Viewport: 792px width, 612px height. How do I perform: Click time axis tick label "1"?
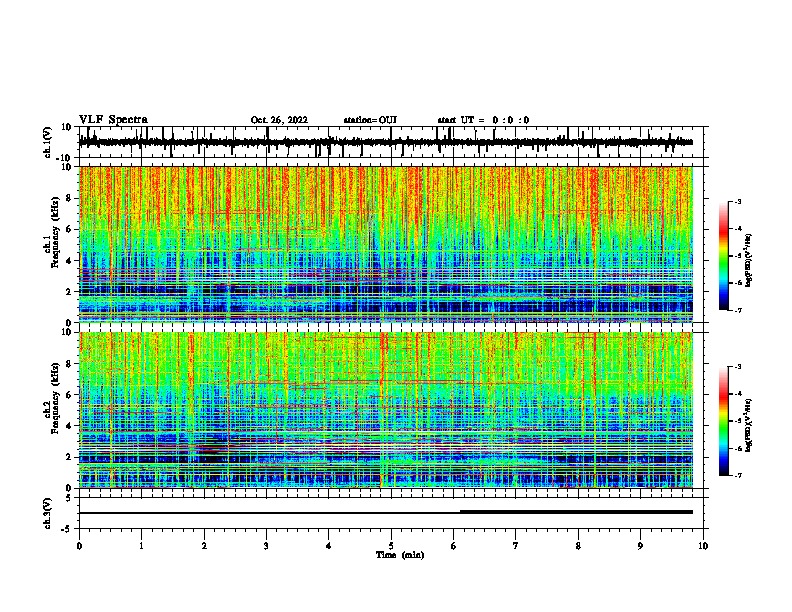click(x=141, y=546)
